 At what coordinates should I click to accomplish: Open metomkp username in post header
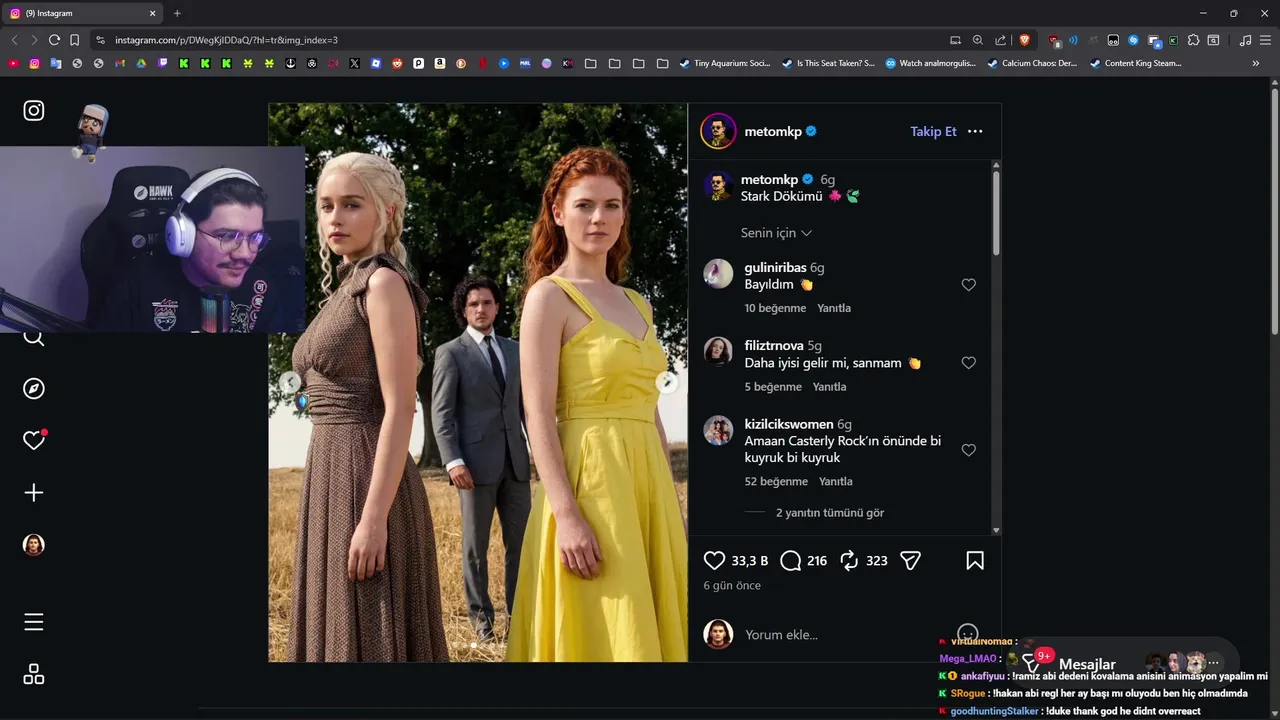pyautogui.click(x=773, y=131)
